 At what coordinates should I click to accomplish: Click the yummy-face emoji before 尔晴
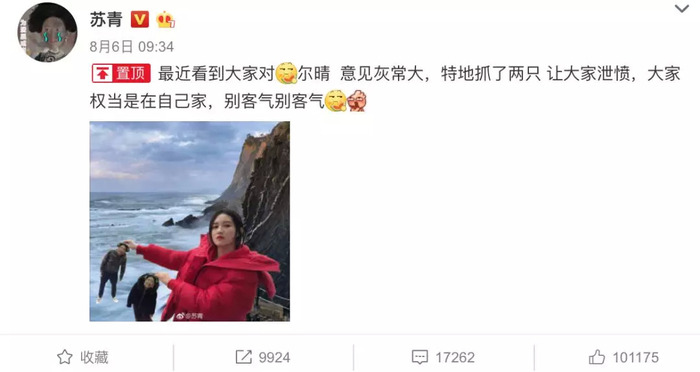tap(286, 74)
